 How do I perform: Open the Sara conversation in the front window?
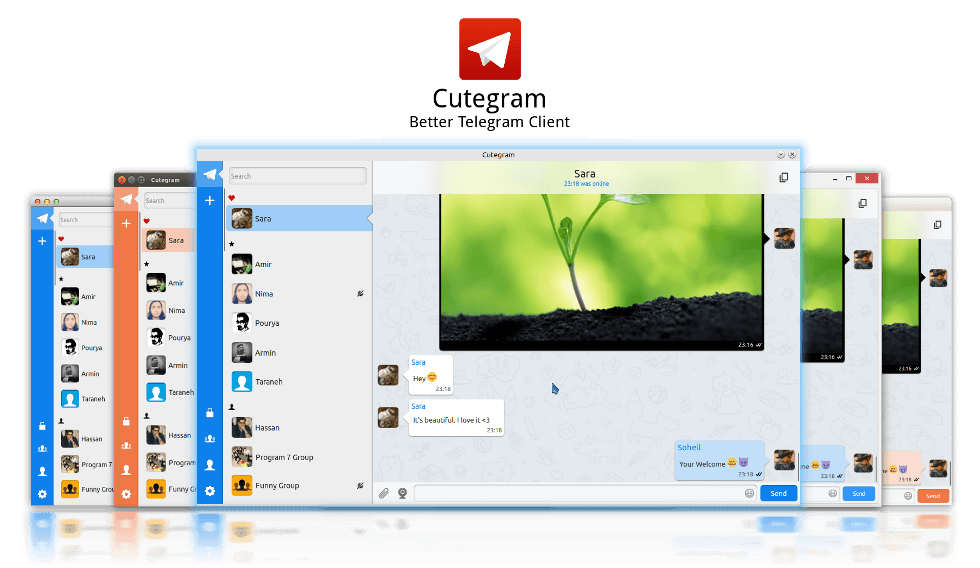click(x=299, y=219)
